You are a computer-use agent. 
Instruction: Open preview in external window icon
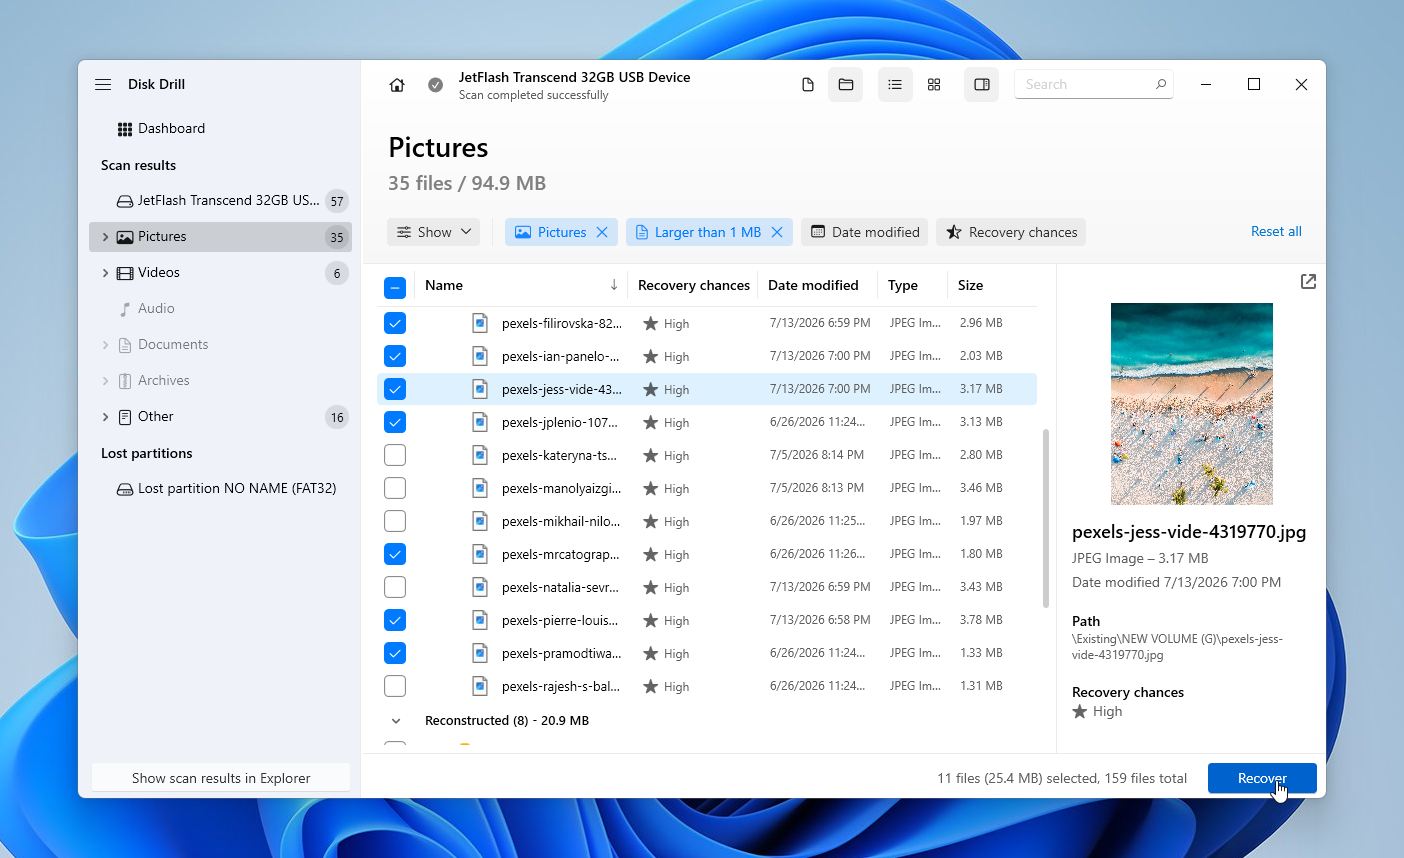tap(1308, 282)
